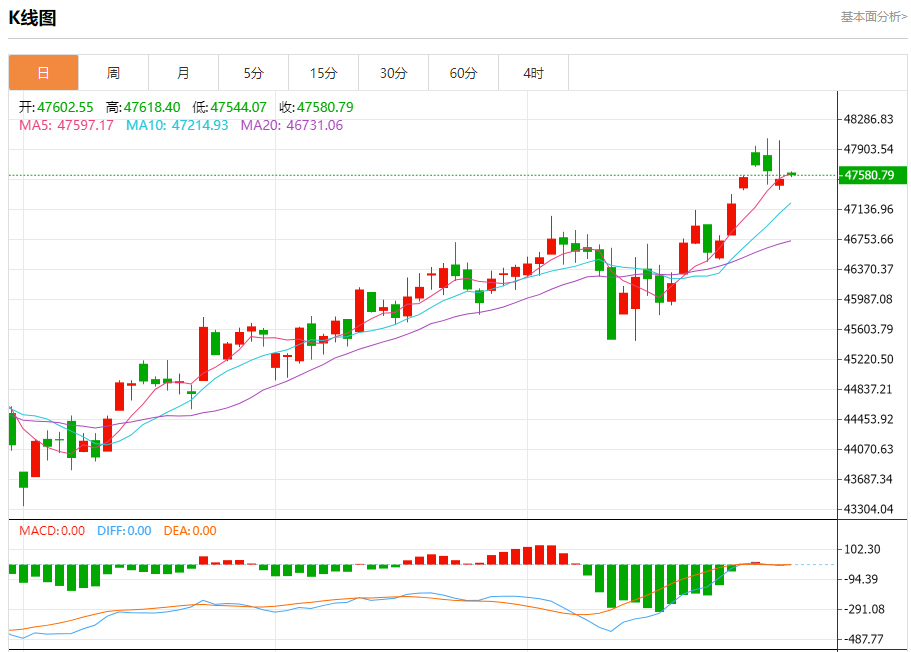Click the 47136.96 price axis label

pos(869,209)
